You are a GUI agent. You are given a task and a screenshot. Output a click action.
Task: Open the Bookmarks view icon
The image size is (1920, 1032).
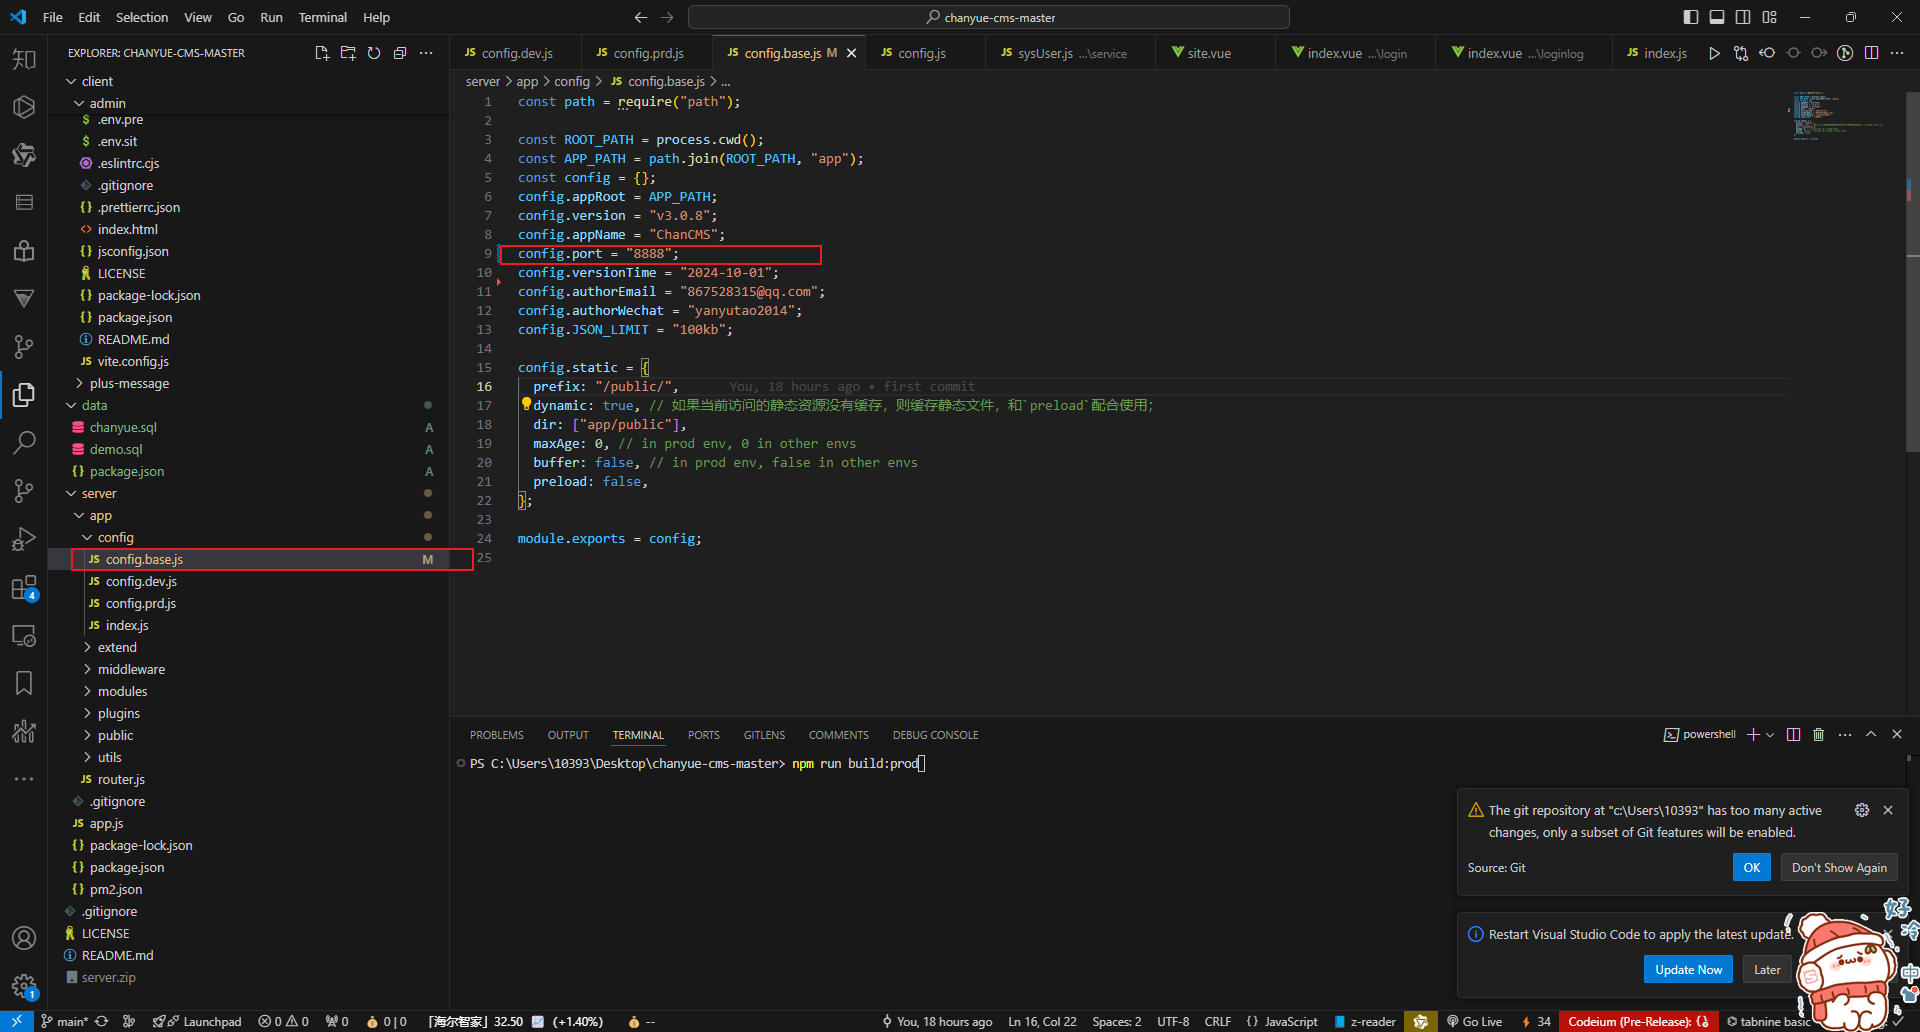click(x=24, y=683)
